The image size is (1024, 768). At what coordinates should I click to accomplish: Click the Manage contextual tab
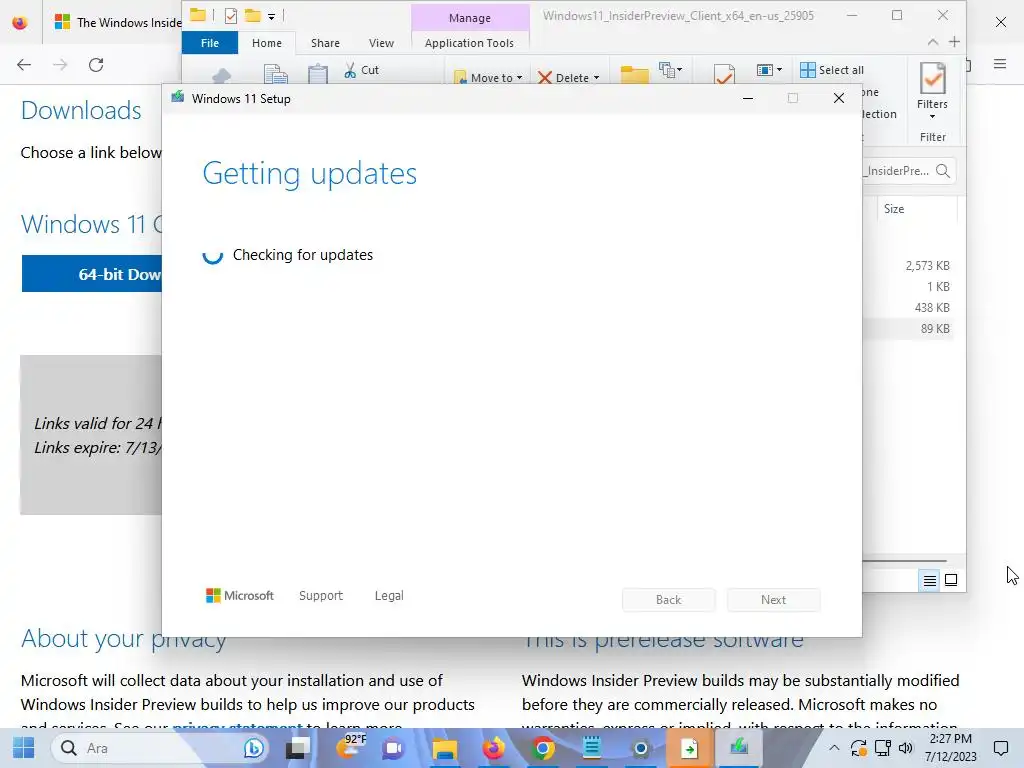[470, 18]
